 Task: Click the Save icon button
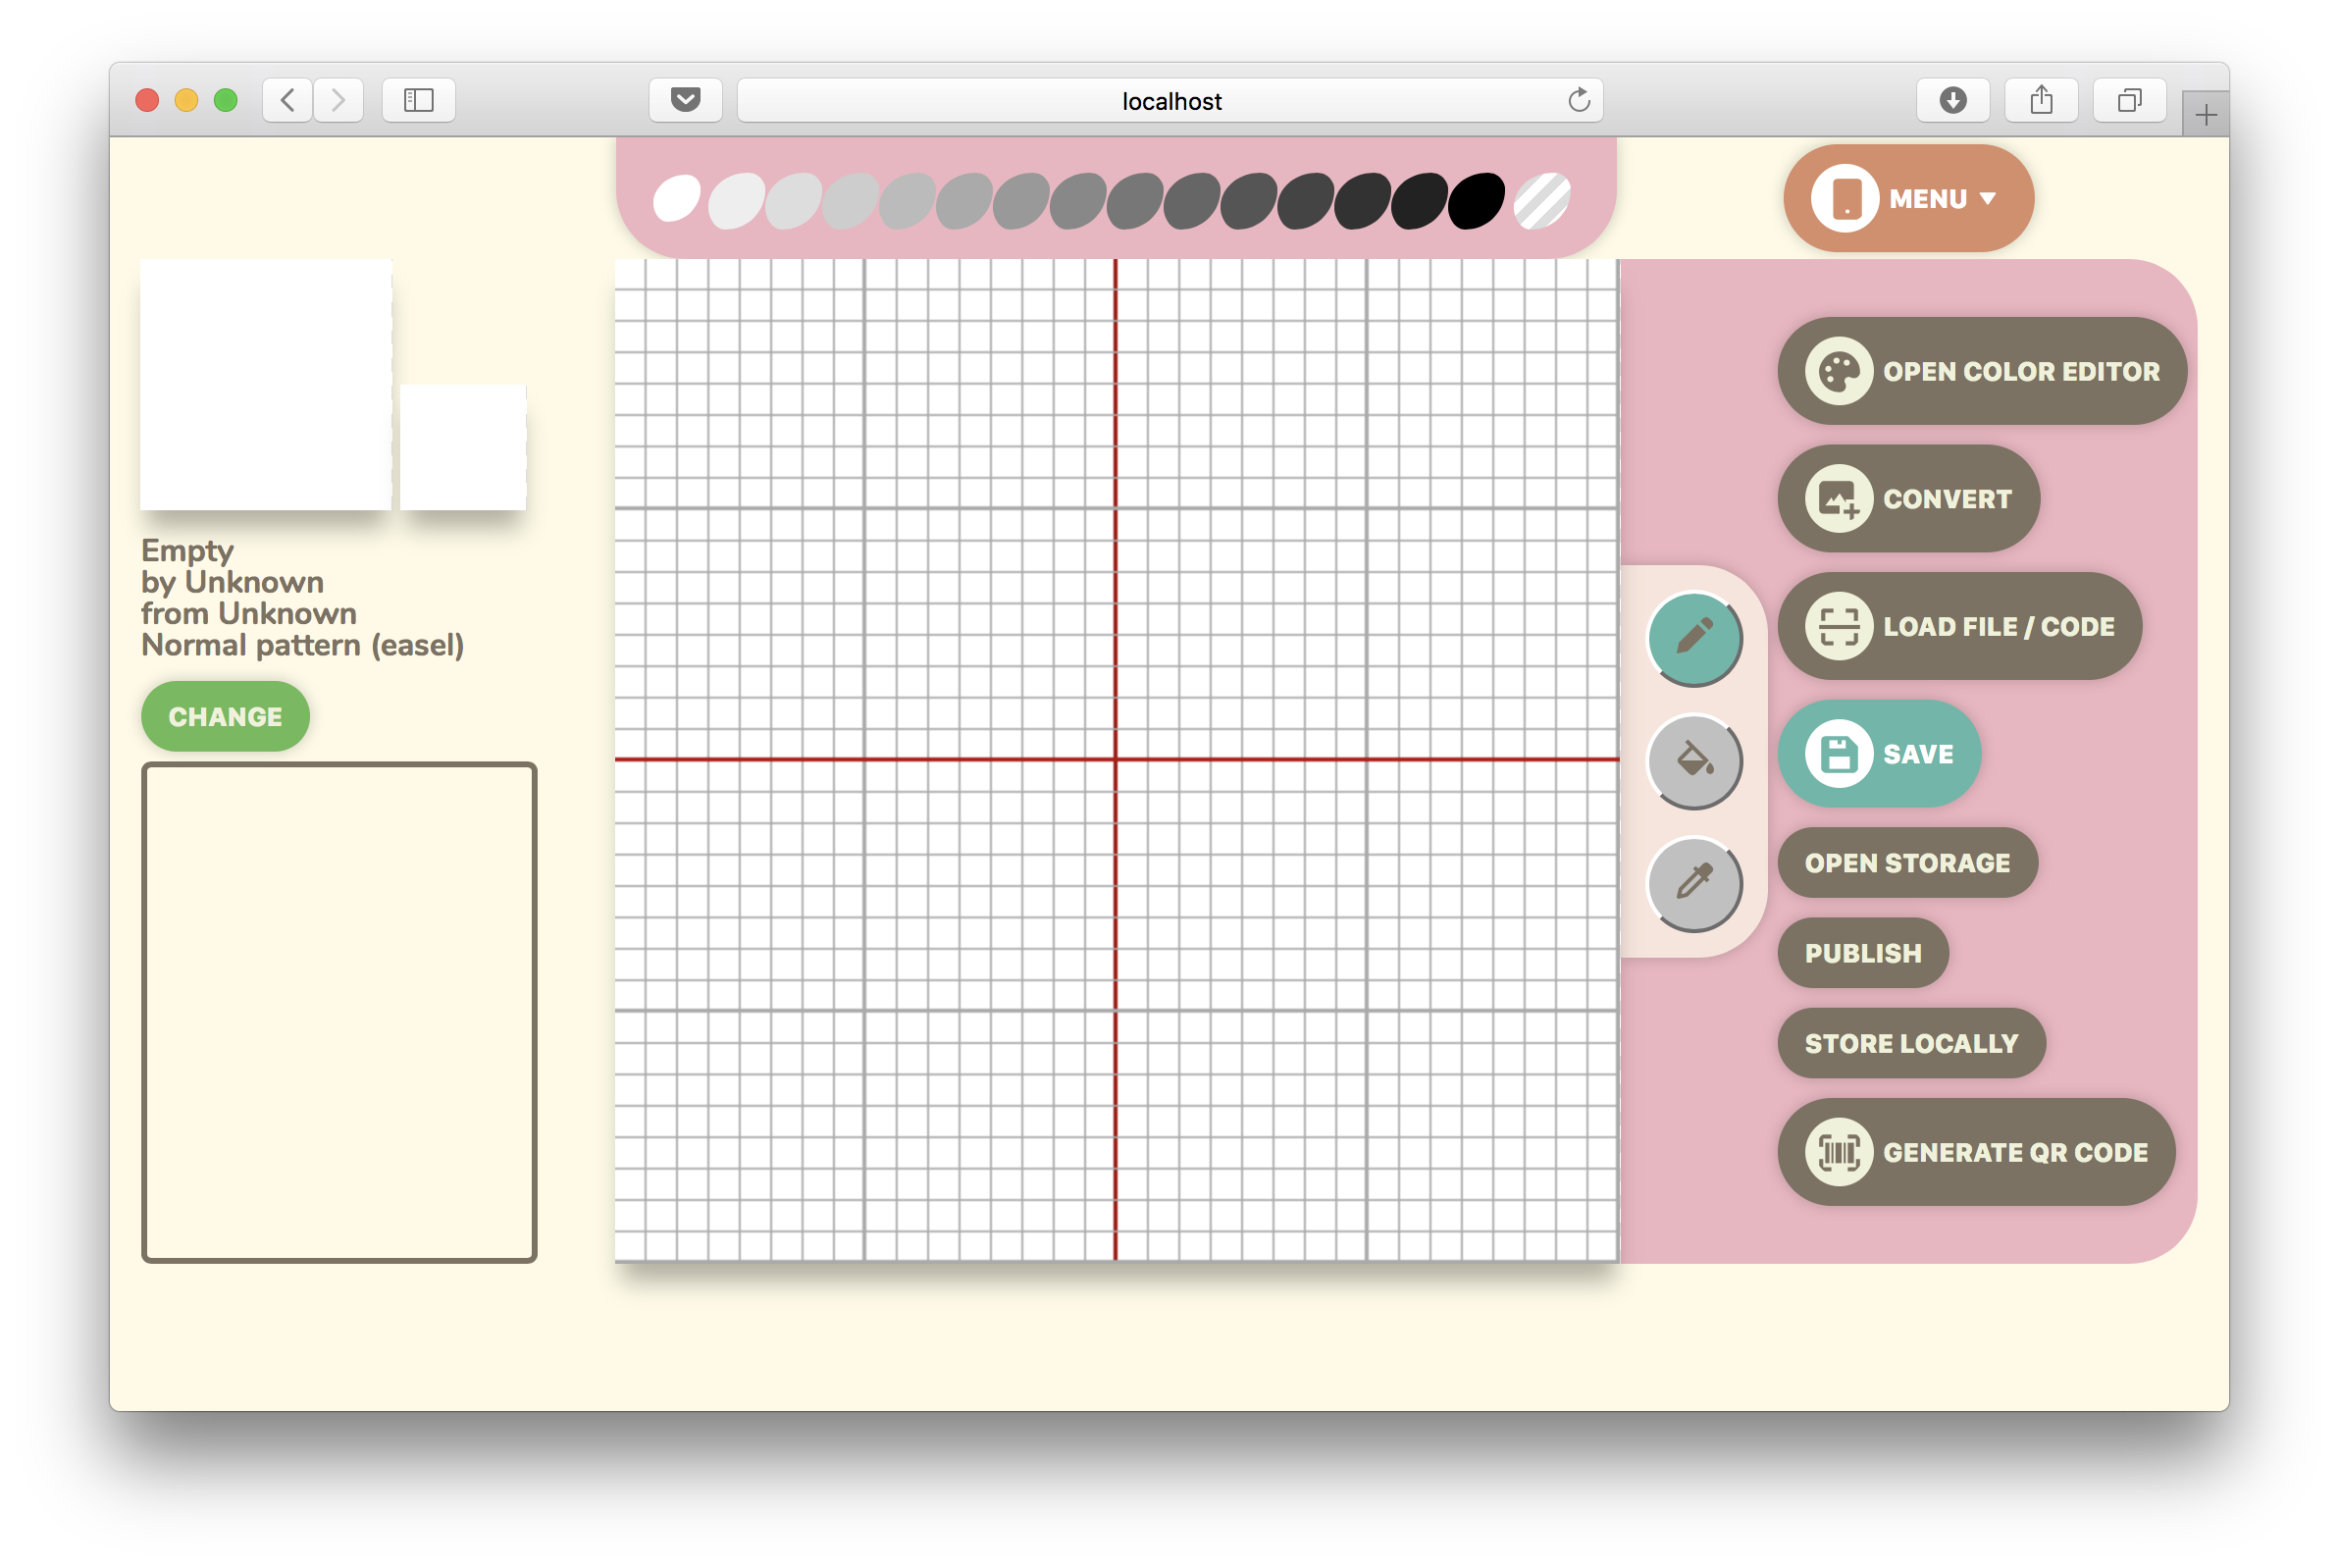point(1841,755)
